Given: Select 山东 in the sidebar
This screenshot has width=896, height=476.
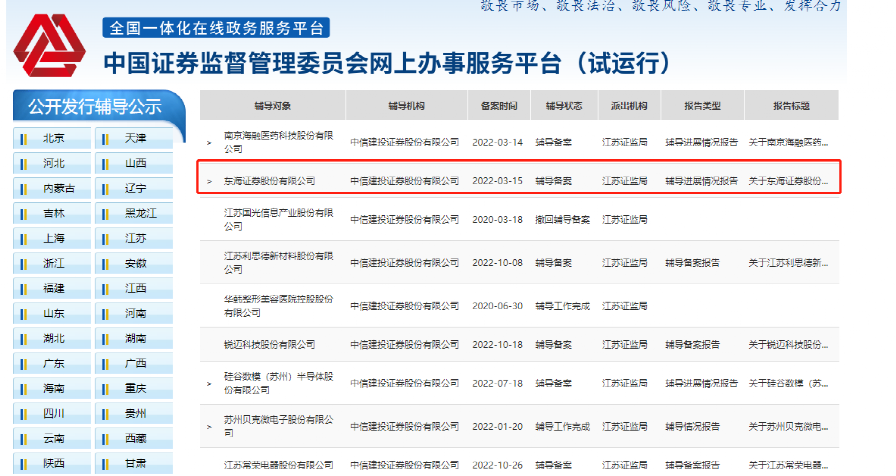Looking at the screenshot, I should pyautogui.click(x=52, y=314).
